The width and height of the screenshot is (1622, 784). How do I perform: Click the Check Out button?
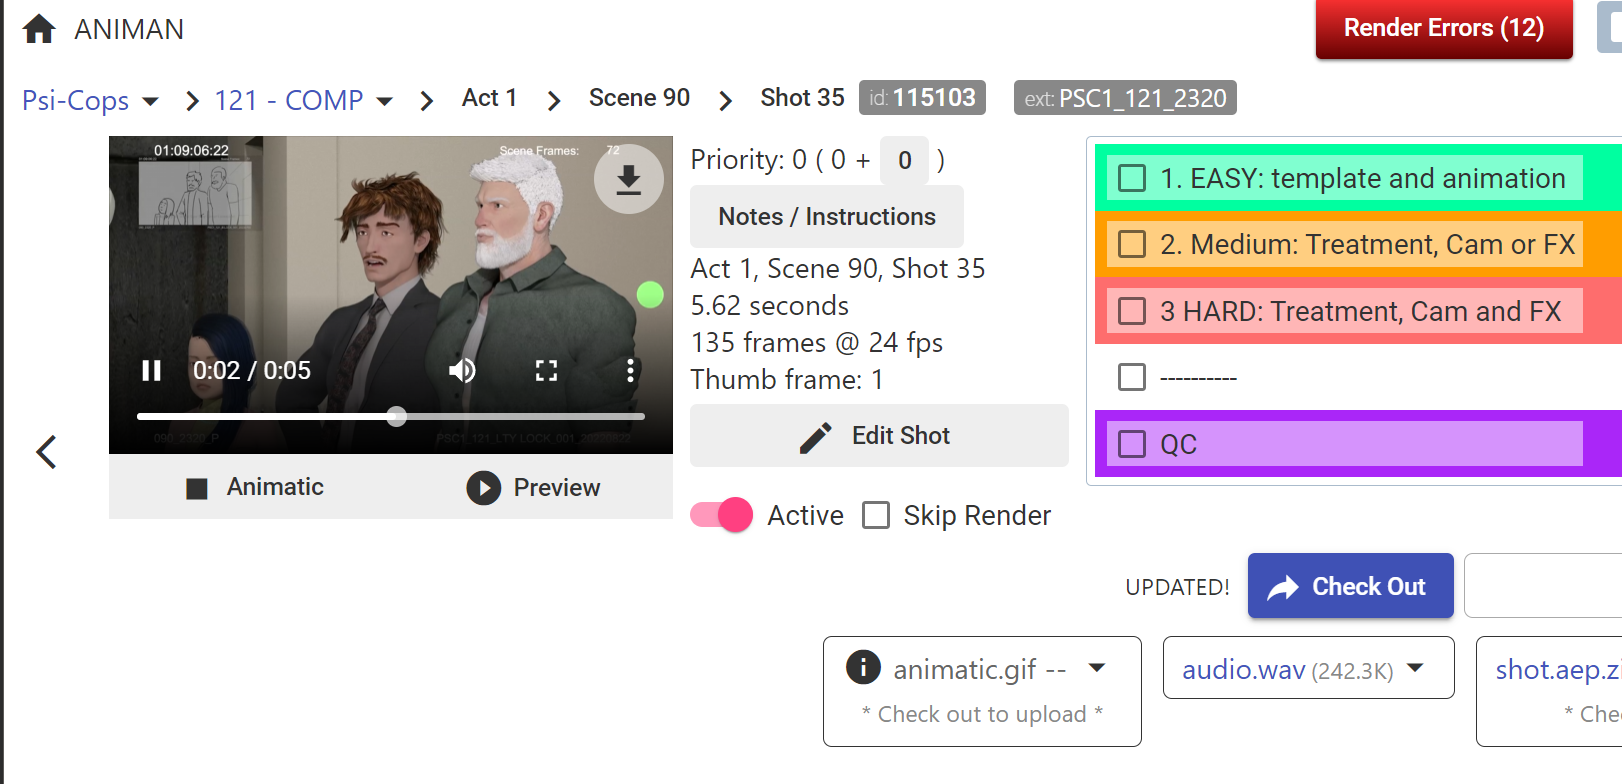click(1350, 586)
